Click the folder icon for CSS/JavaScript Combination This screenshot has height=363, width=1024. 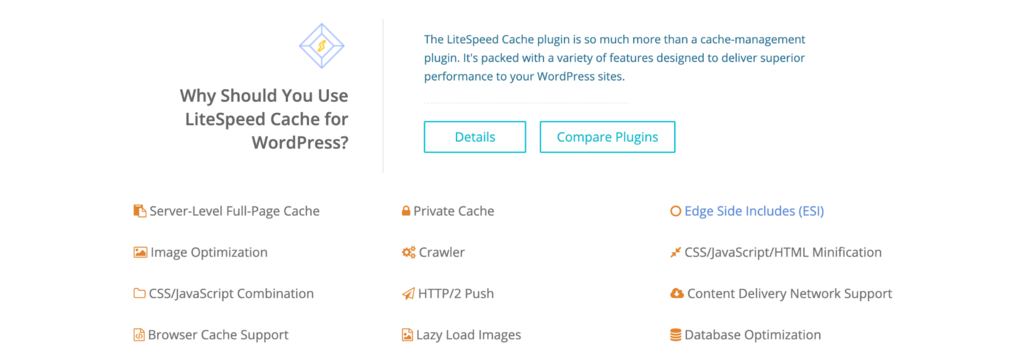point(140,293)
